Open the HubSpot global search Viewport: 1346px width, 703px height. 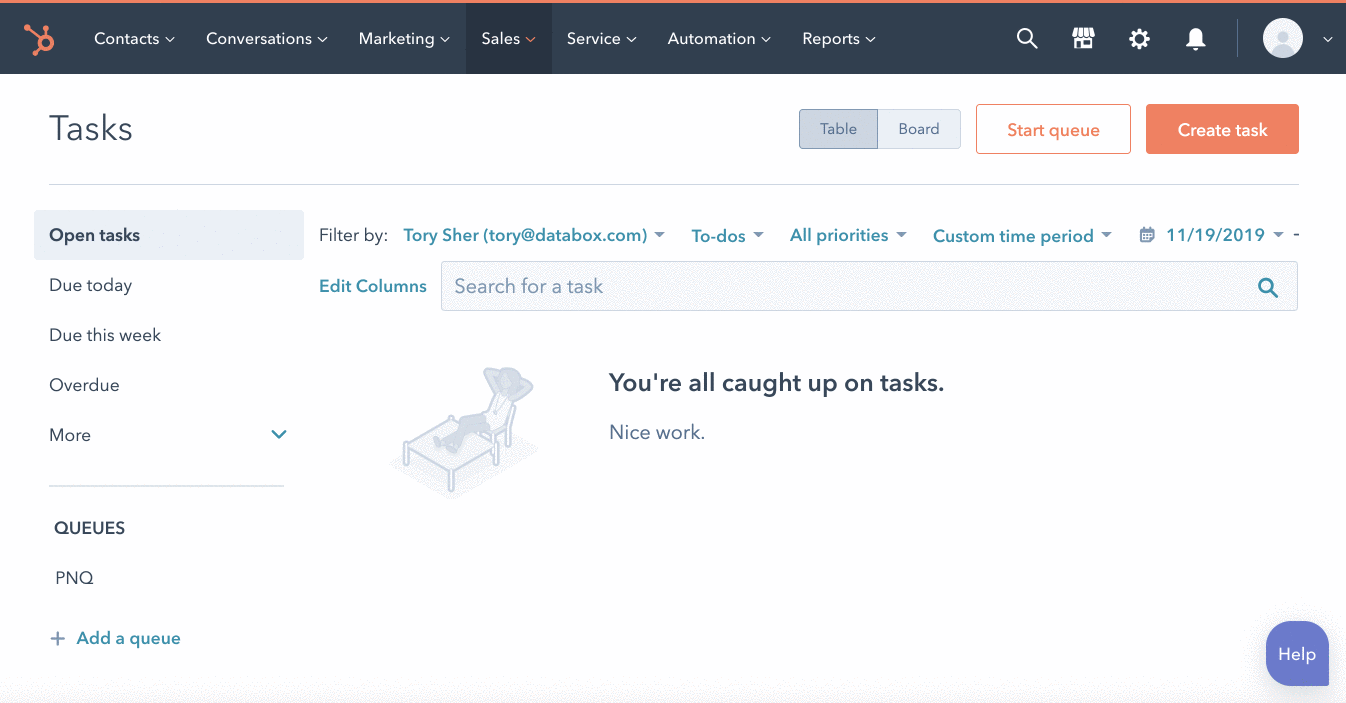(x=1027, y=38)
